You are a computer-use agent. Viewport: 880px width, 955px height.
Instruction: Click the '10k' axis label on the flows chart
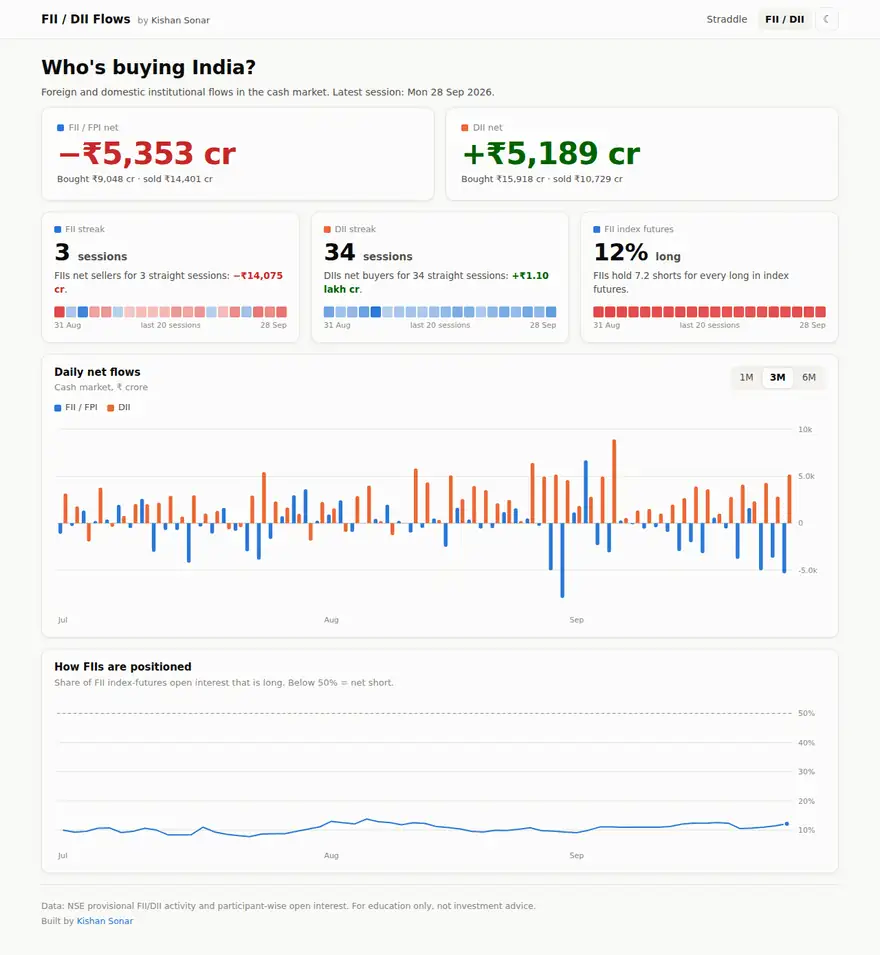(x=805, y=429)
